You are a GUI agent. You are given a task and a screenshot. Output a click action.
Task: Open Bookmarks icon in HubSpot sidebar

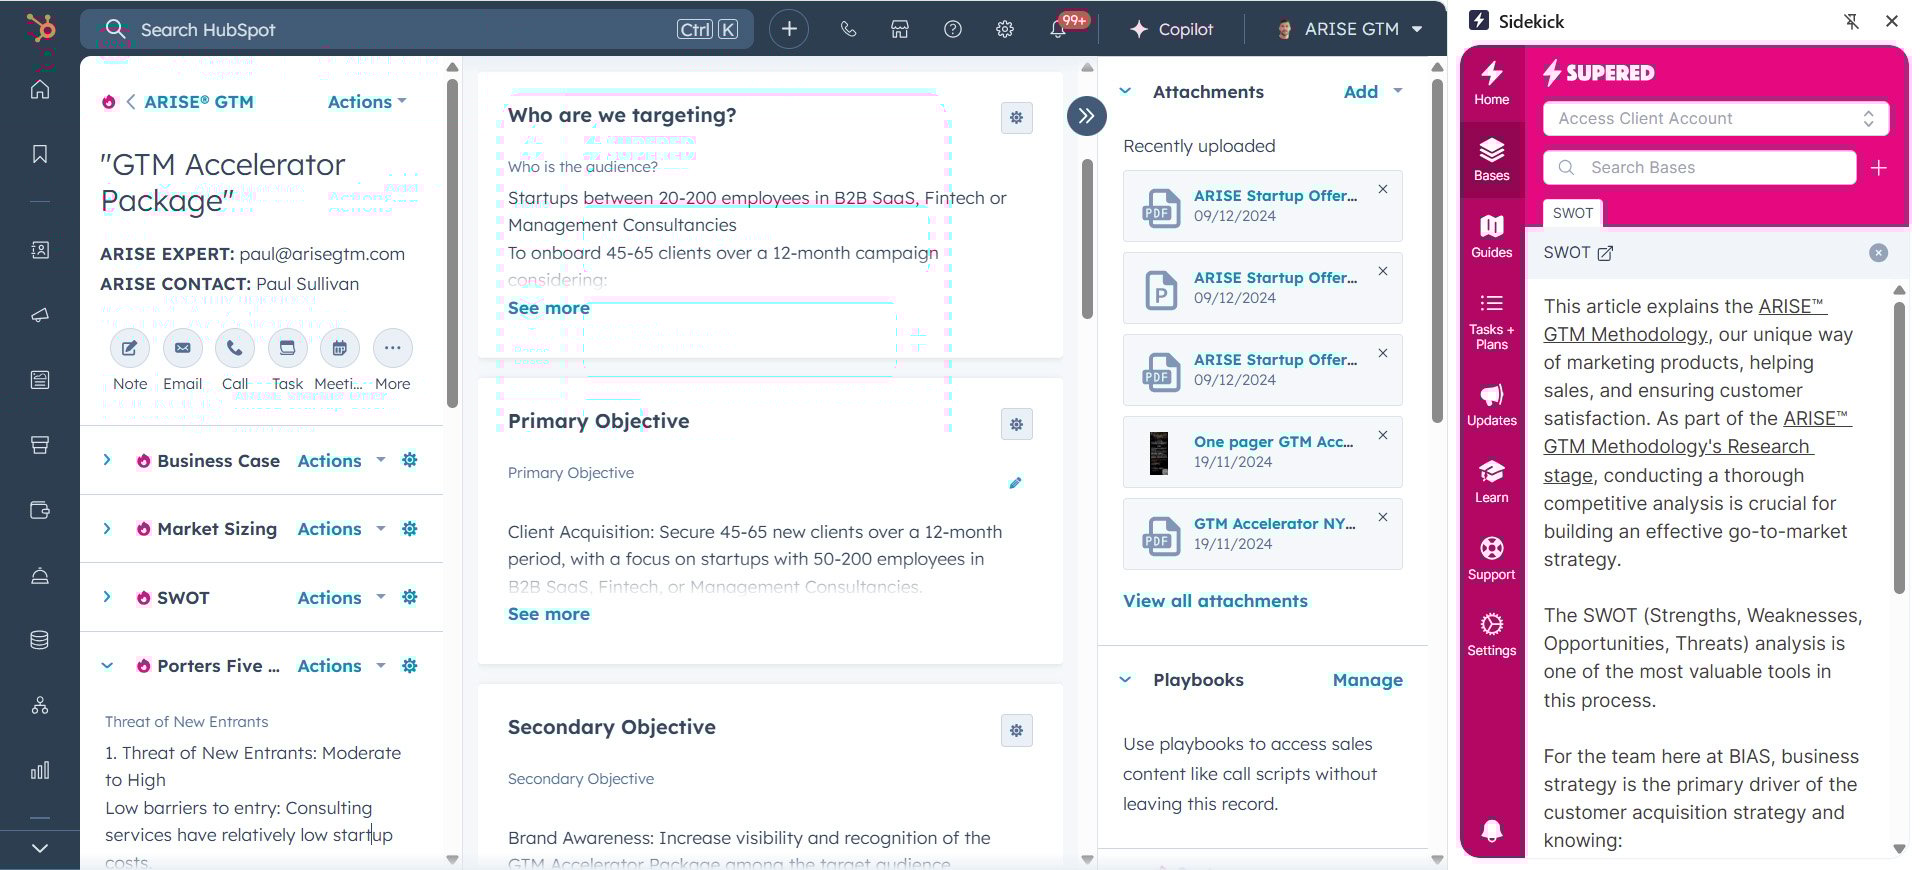coord(40,154)
